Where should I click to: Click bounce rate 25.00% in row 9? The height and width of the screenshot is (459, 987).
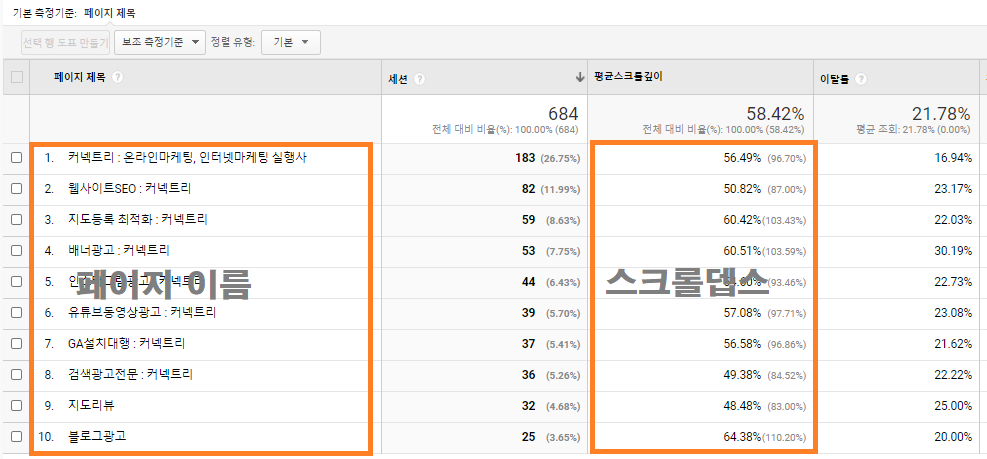coord(953,405)
